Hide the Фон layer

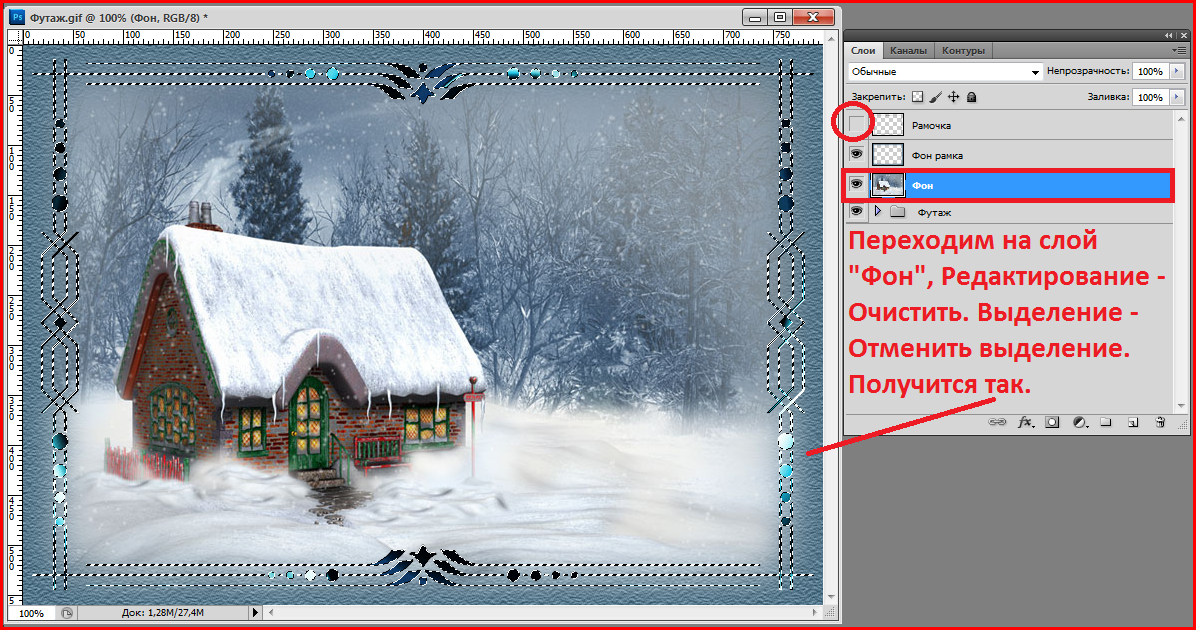pos(857,184)
